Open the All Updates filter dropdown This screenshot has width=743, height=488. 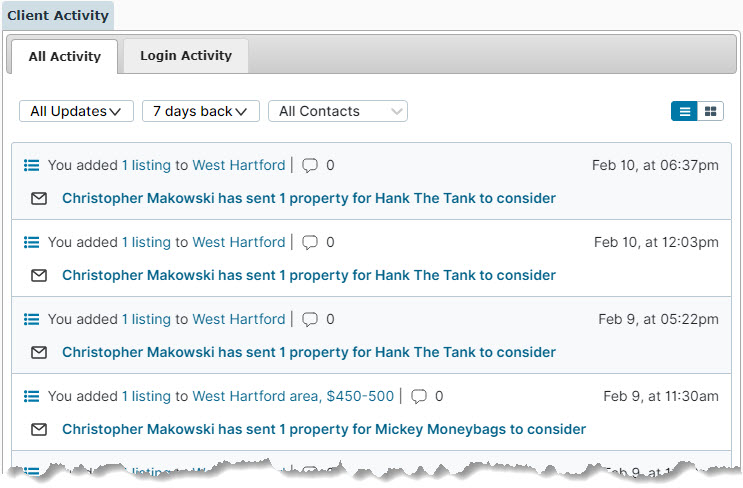click(76, 111)
